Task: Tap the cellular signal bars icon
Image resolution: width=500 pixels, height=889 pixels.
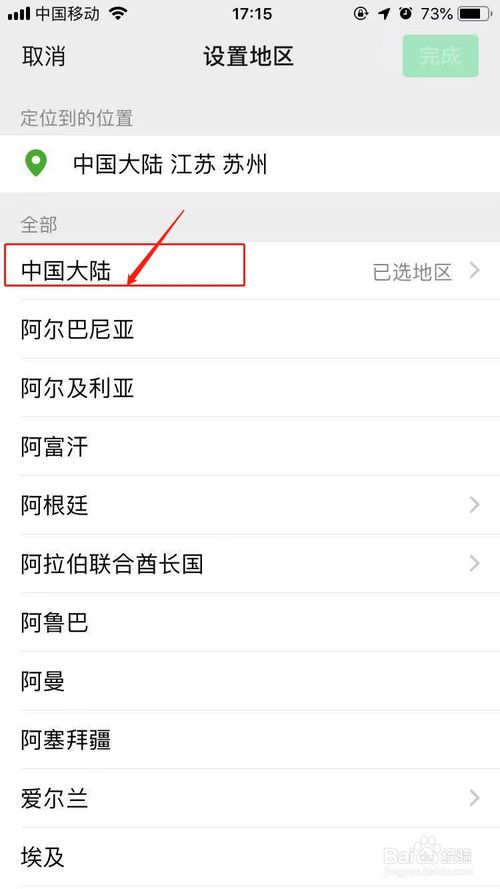Action: 19,14
